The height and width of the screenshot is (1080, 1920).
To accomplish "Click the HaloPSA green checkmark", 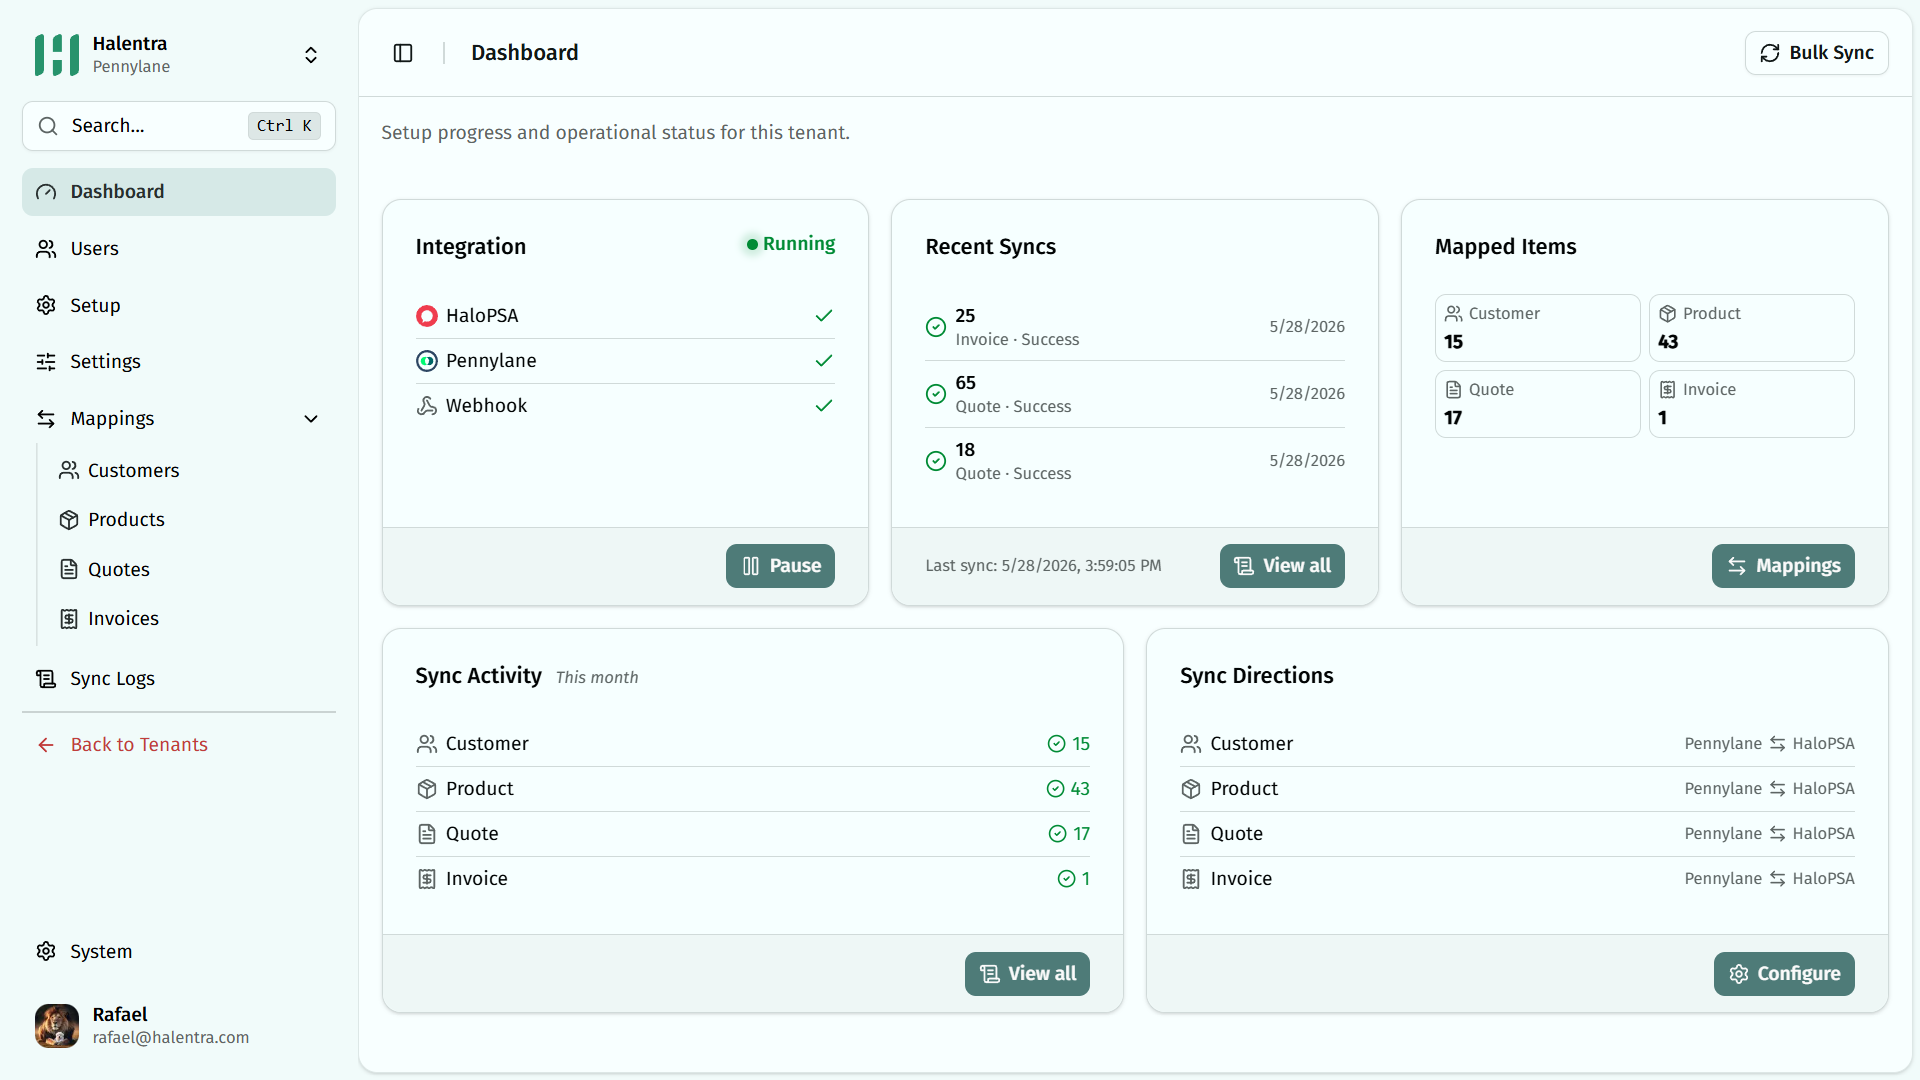I will click(x=824, y=316).
